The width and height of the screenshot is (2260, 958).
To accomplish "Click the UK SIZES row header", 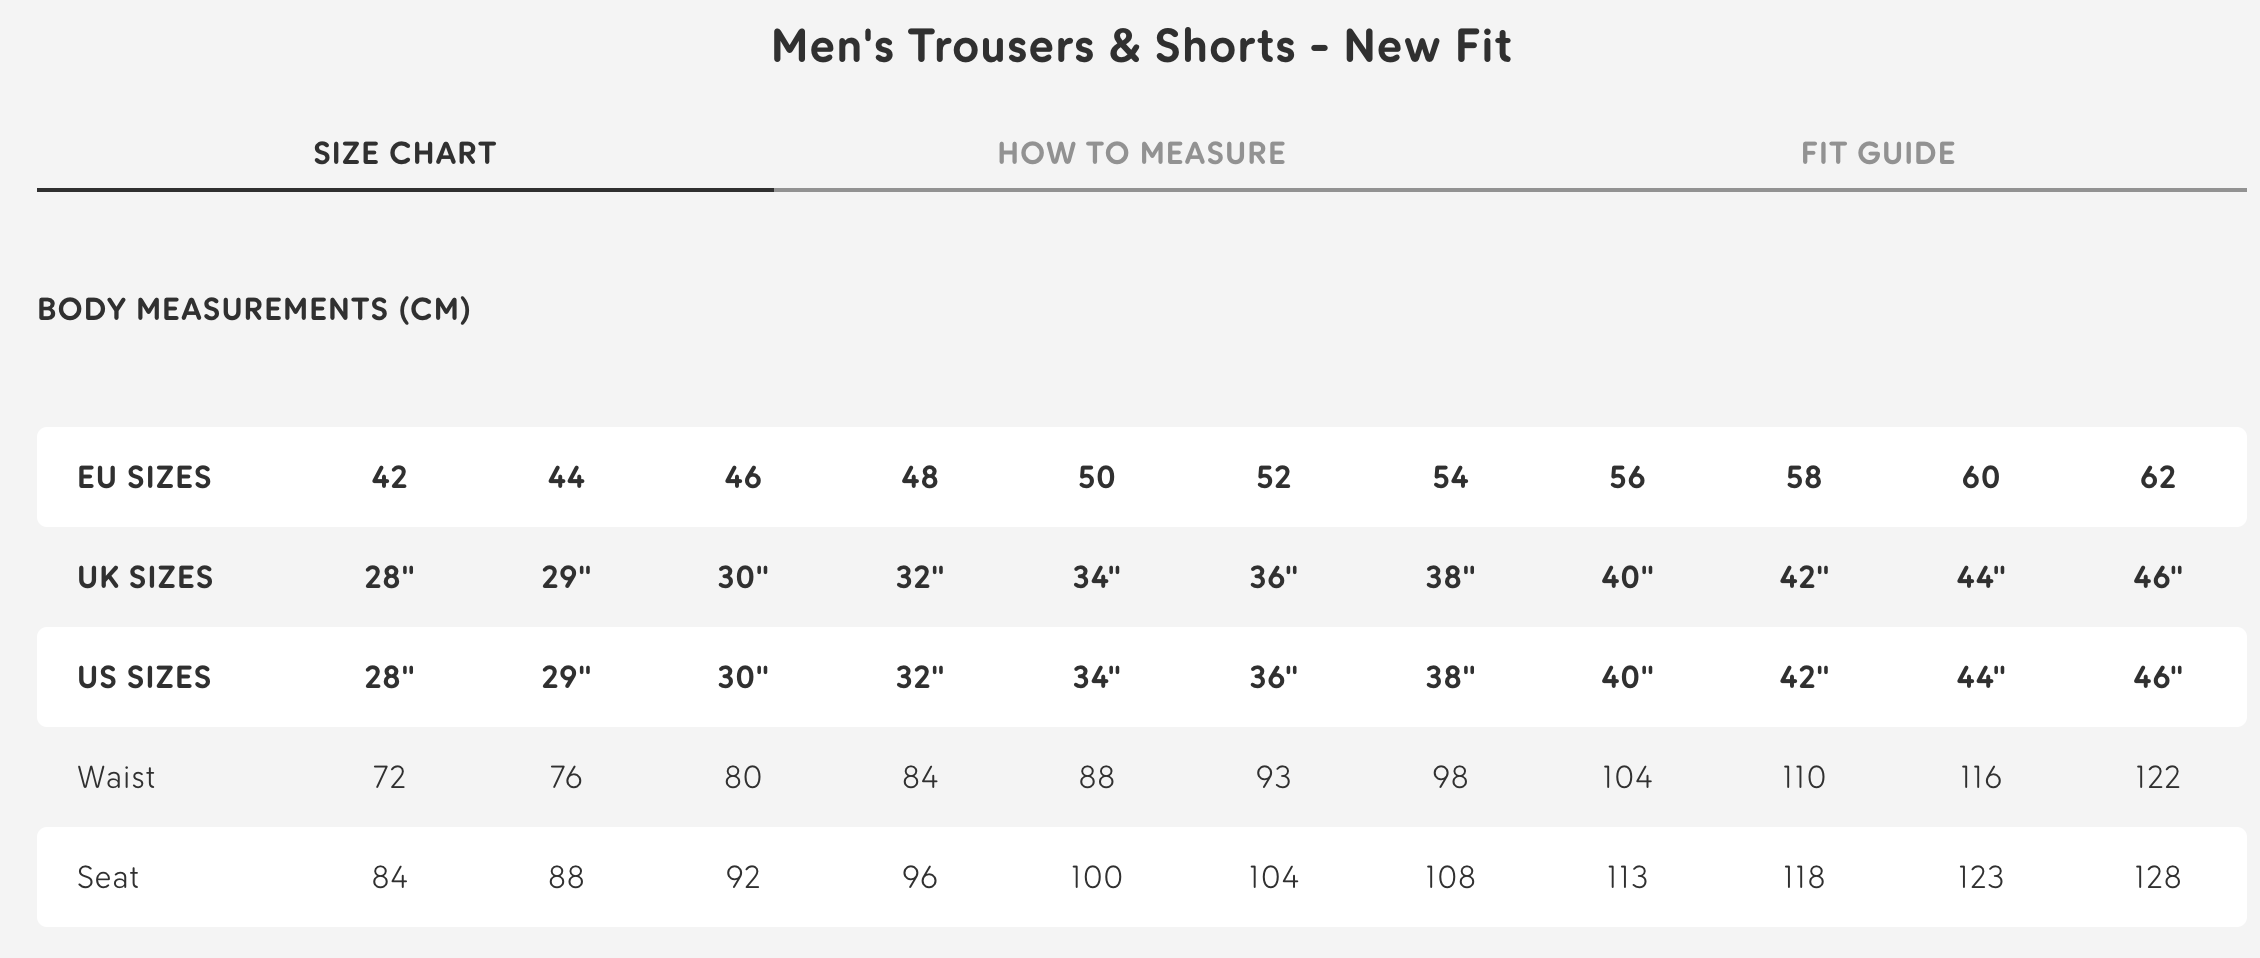I will coord(145,577).
